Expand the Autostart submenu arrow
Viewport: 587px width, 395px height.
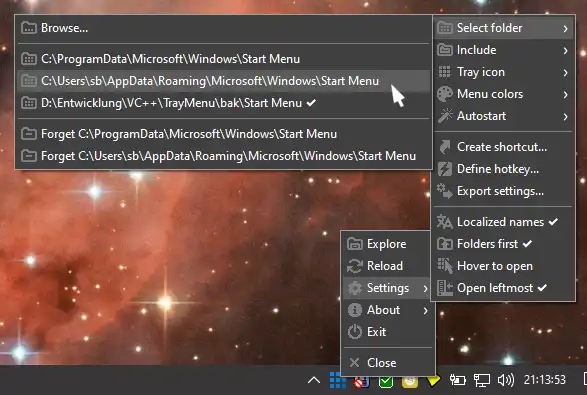point(565,116)
